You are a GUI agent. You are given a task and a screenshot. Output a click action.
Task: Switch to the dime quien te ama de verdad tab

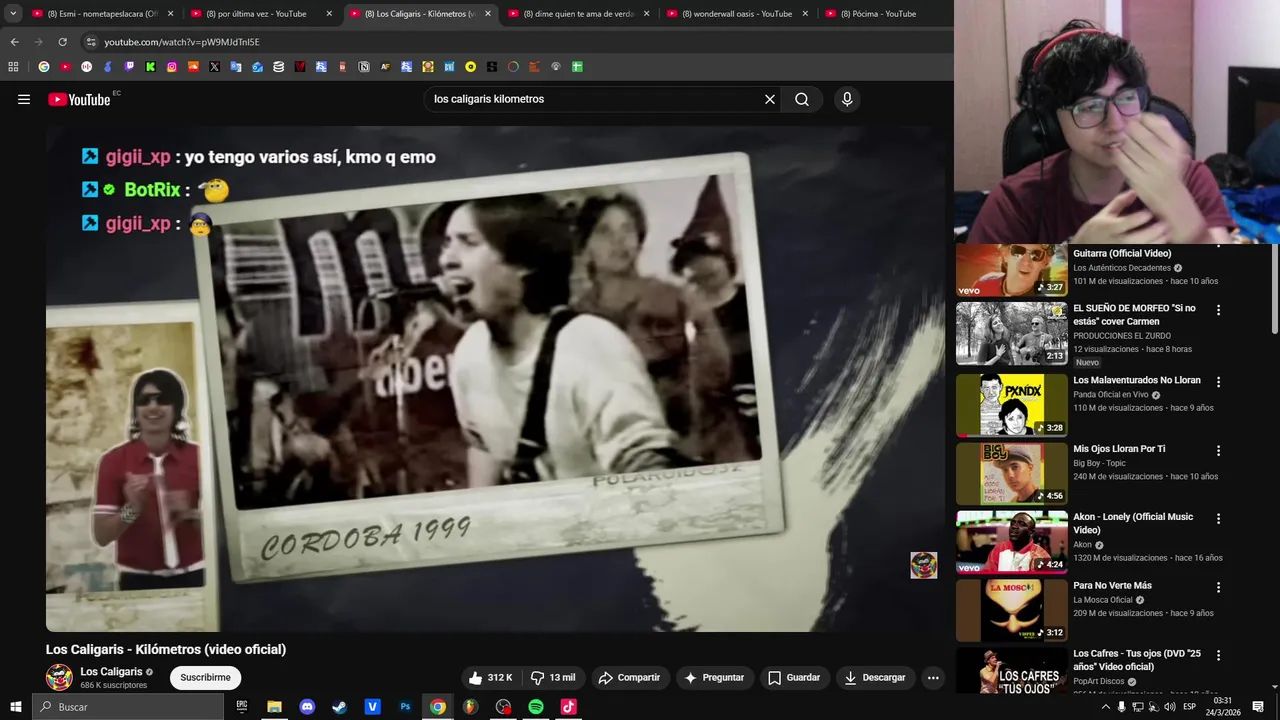(x=579, y=14)
